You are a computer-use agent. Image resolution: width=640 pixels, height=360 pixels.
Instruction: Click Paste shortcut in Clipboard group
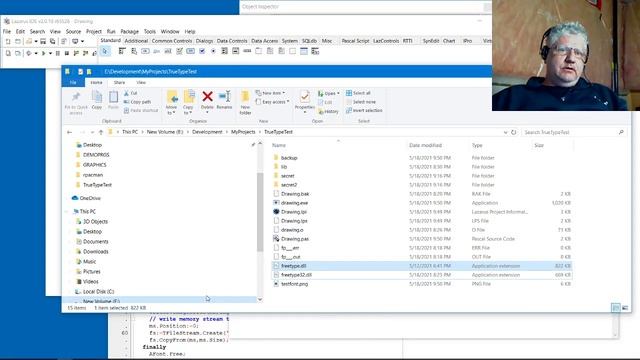[x=141, y=110]
